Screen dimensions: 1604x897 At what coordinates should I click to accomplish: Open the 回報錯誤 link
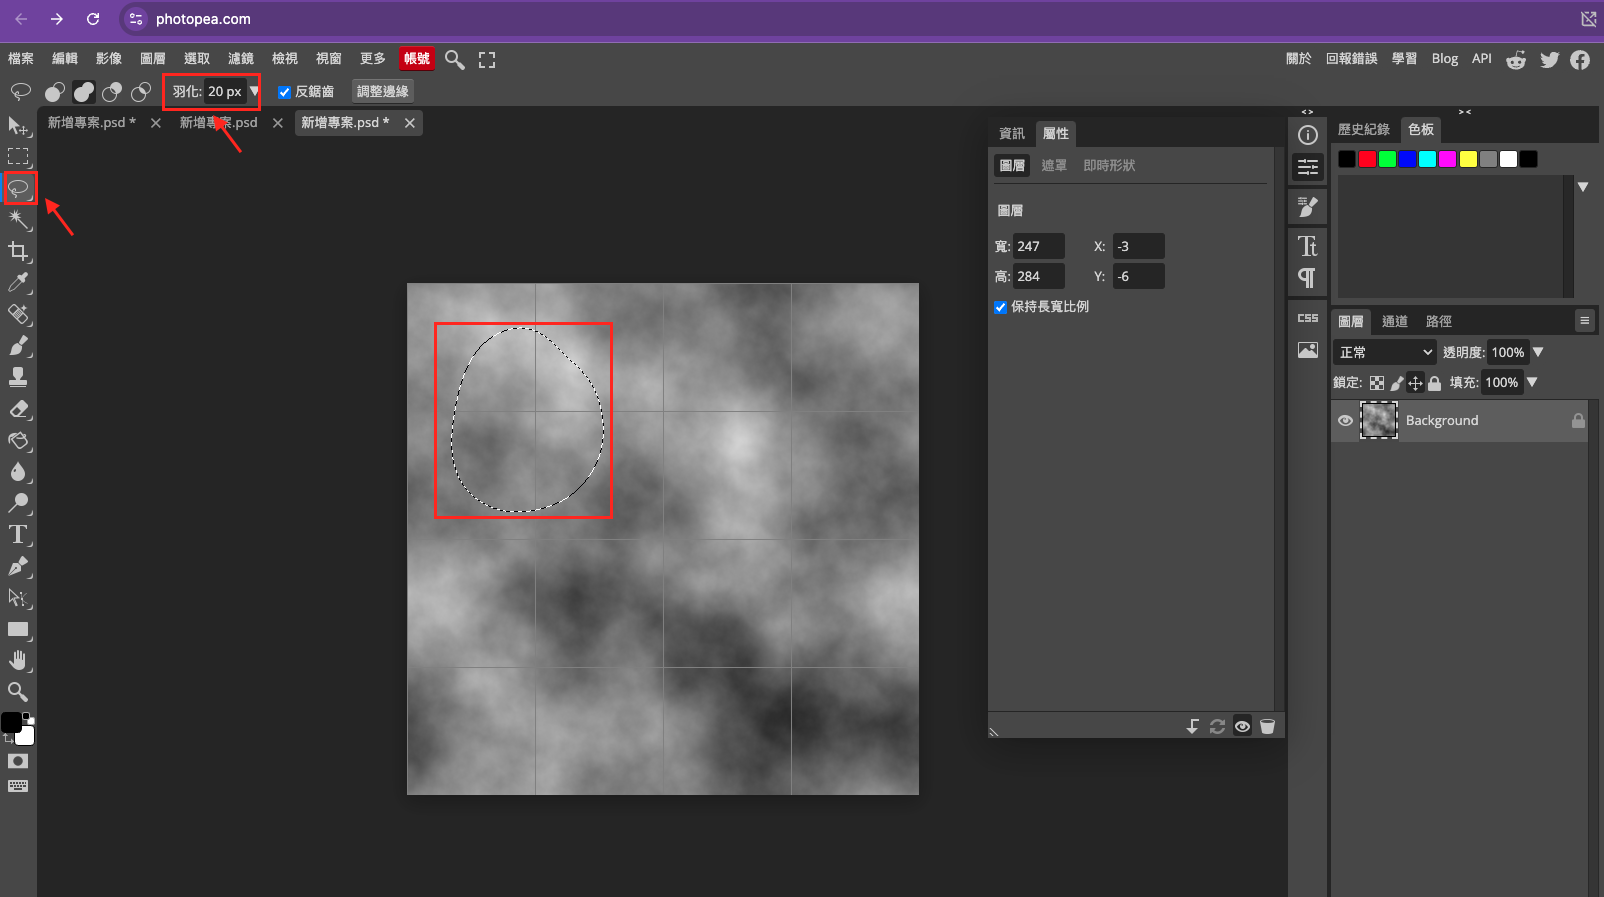[1352, 59]
